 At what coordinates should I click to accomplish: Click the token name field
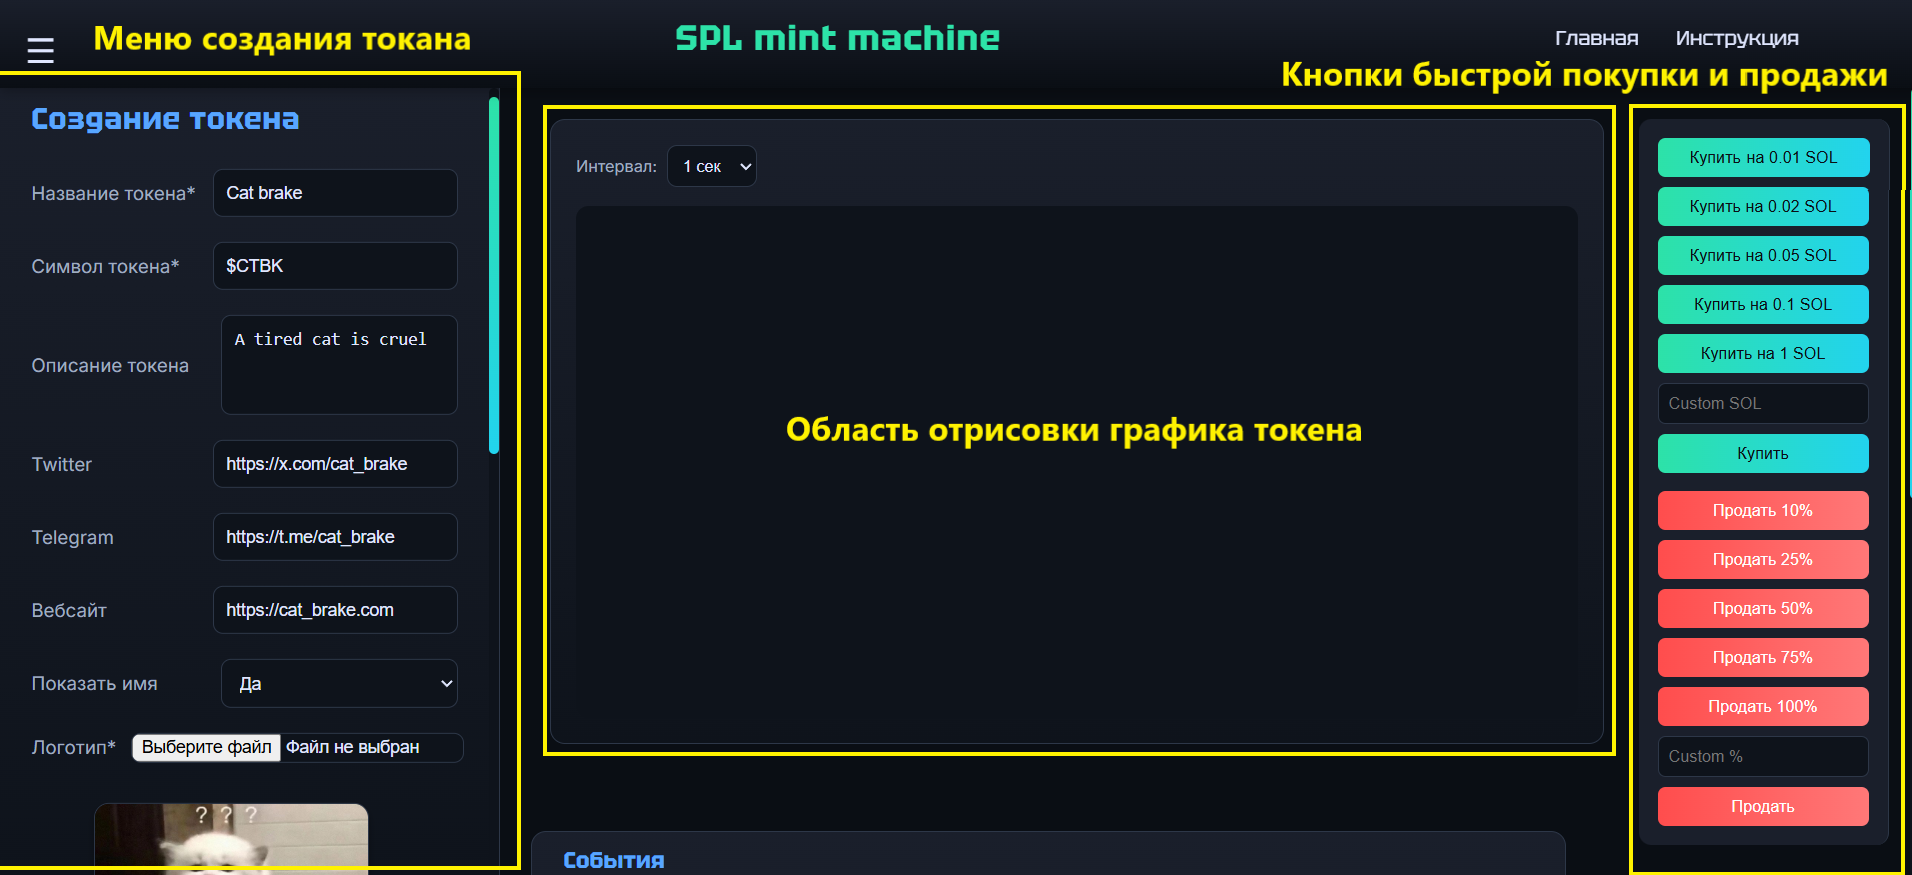(x=335, y=193)
